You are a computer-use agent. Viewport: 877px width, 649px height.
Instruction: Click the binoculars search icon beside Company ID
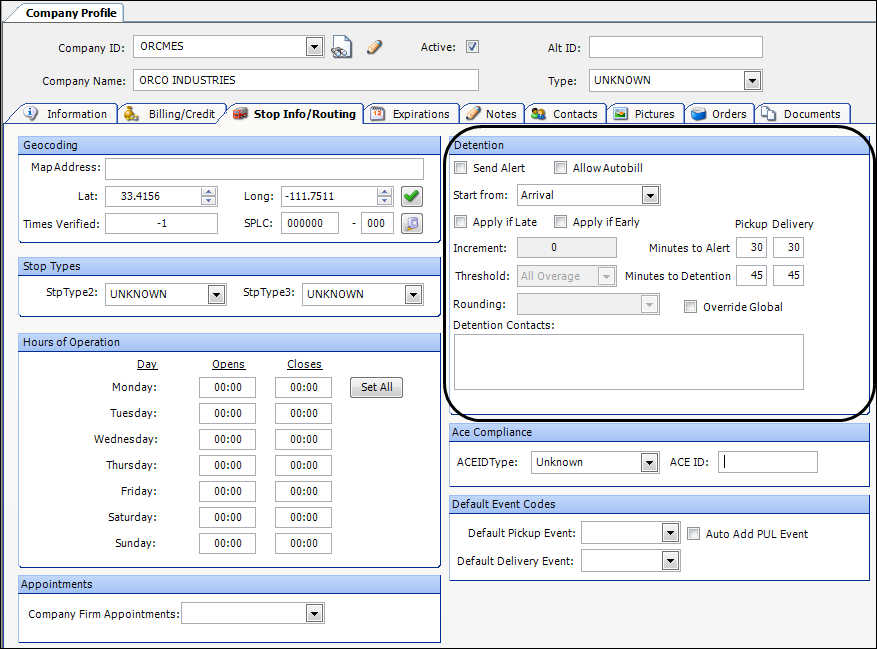pyautogui.click(x=342, y=47)
